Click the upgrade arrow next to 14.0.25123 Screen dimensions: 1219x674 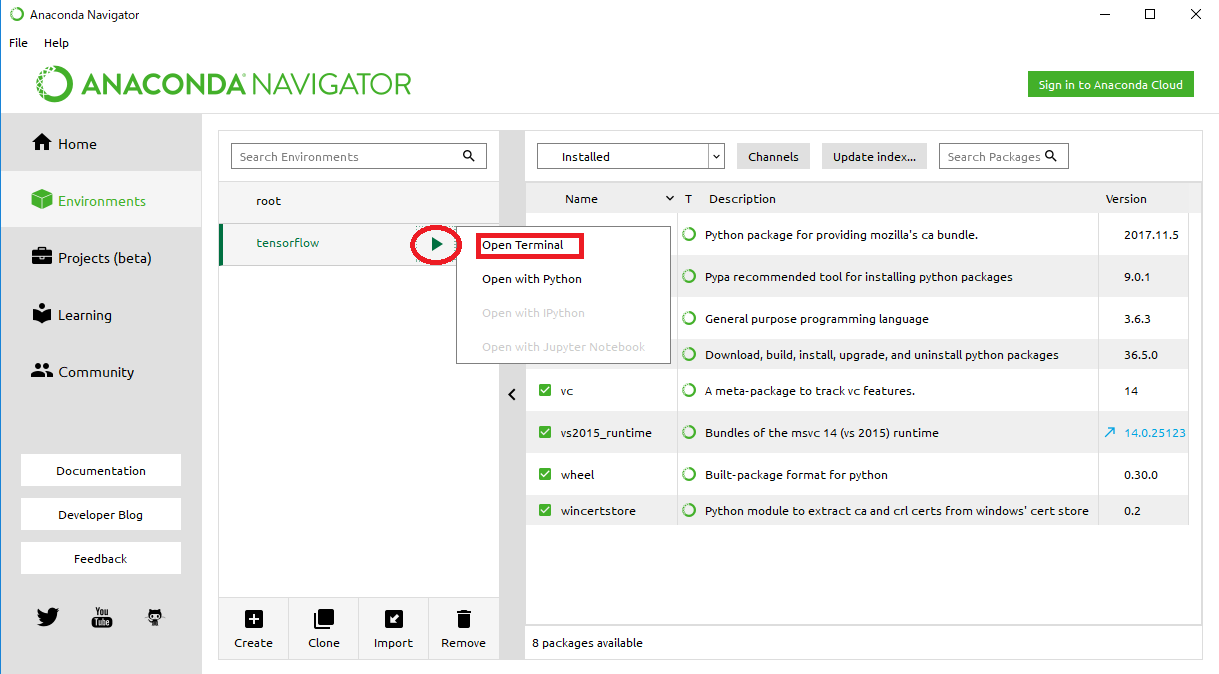tap(1109, 433)
